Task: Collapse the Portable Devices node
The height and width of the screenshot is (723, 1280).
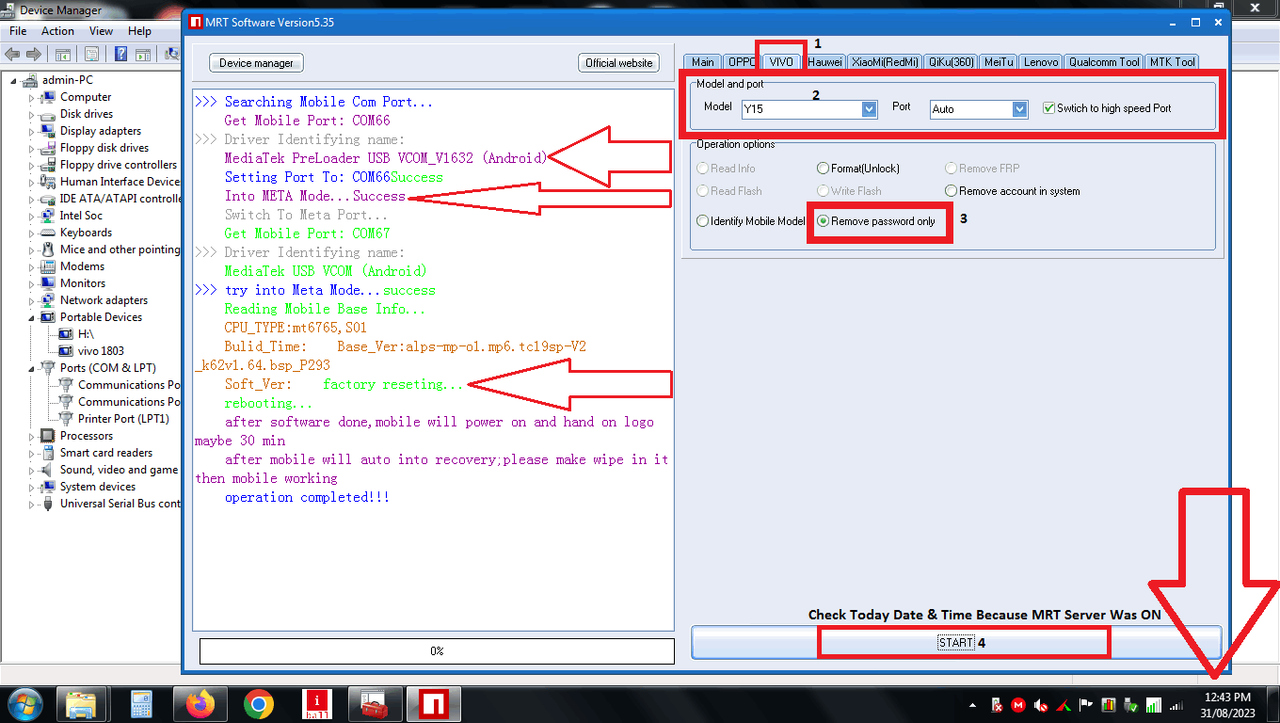Action: tap(32, 318)
